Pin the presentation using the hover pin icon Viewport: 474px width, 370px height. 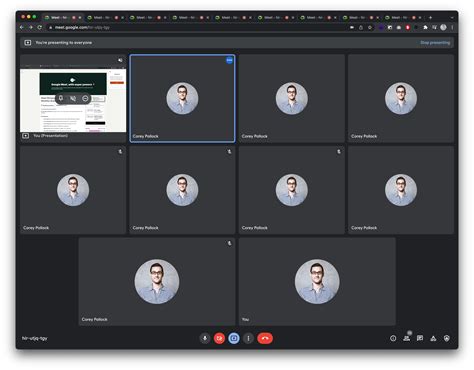(x=61, y=98)
